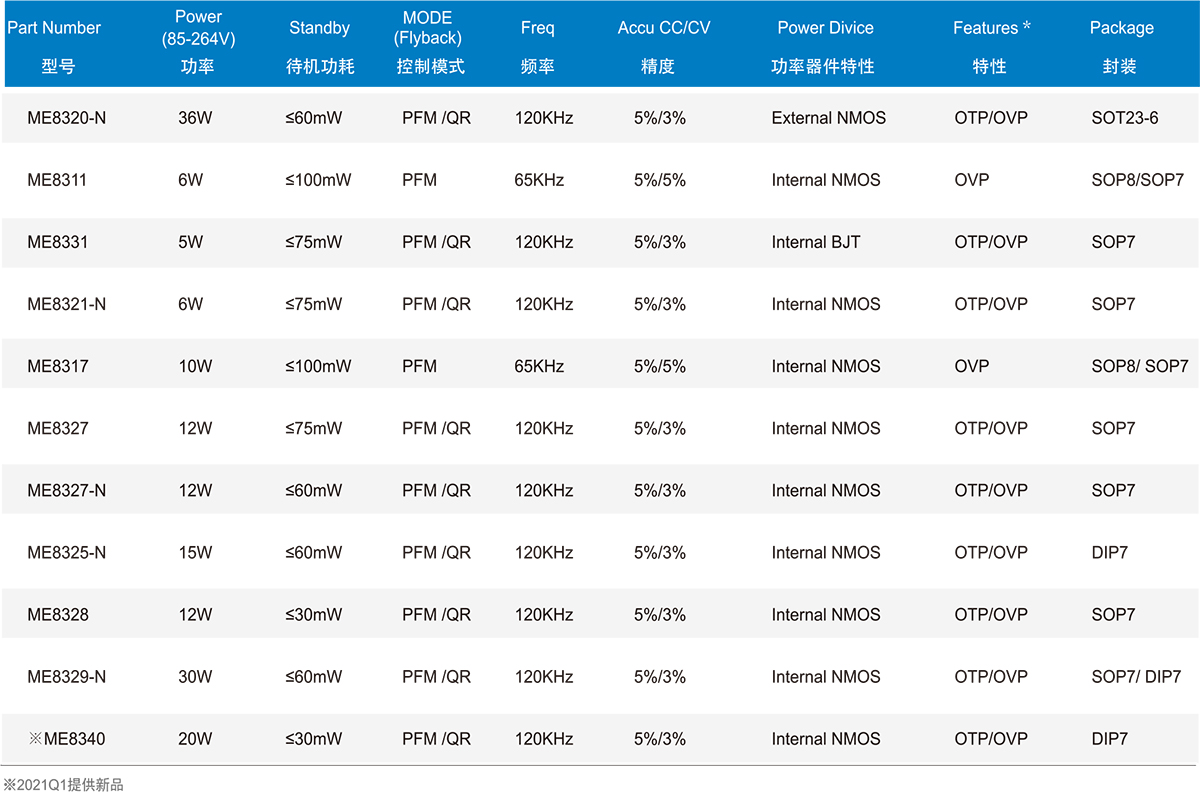Screen dimensions: 1200x792
Task: Open the ME8320-N part number
Action: point(66,118)
